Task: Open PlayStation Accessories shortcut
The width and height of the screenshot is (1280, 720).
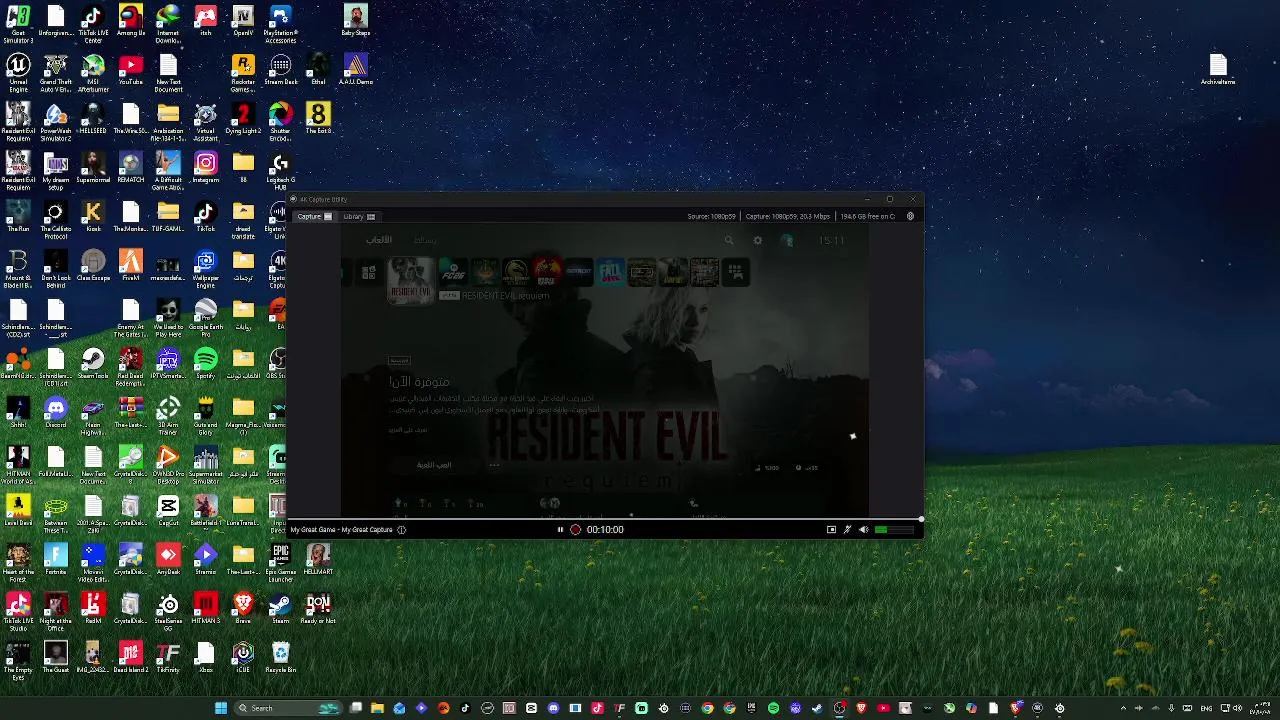Action: [x=280, y=24]
